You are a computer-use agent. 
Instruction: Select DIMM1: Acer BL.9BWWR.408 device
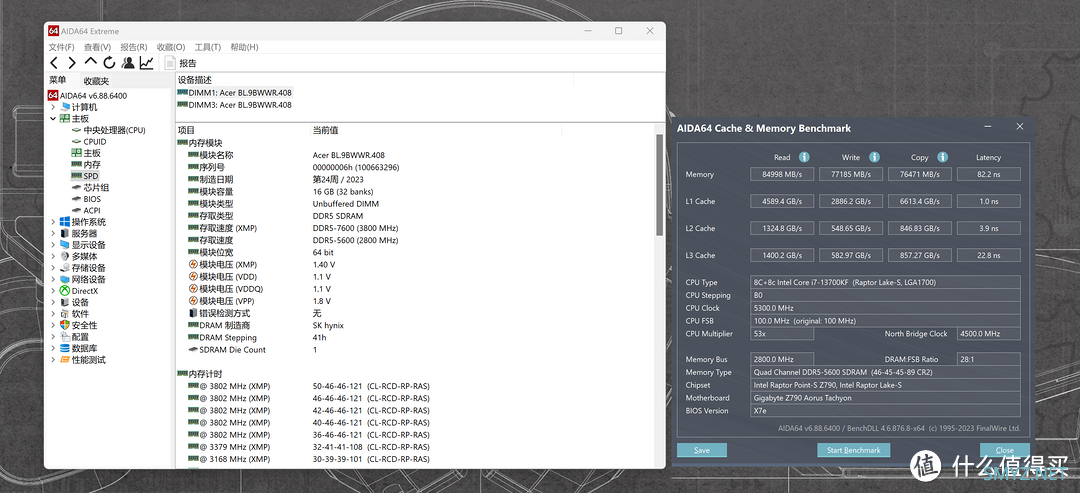(x=234, y=92)
